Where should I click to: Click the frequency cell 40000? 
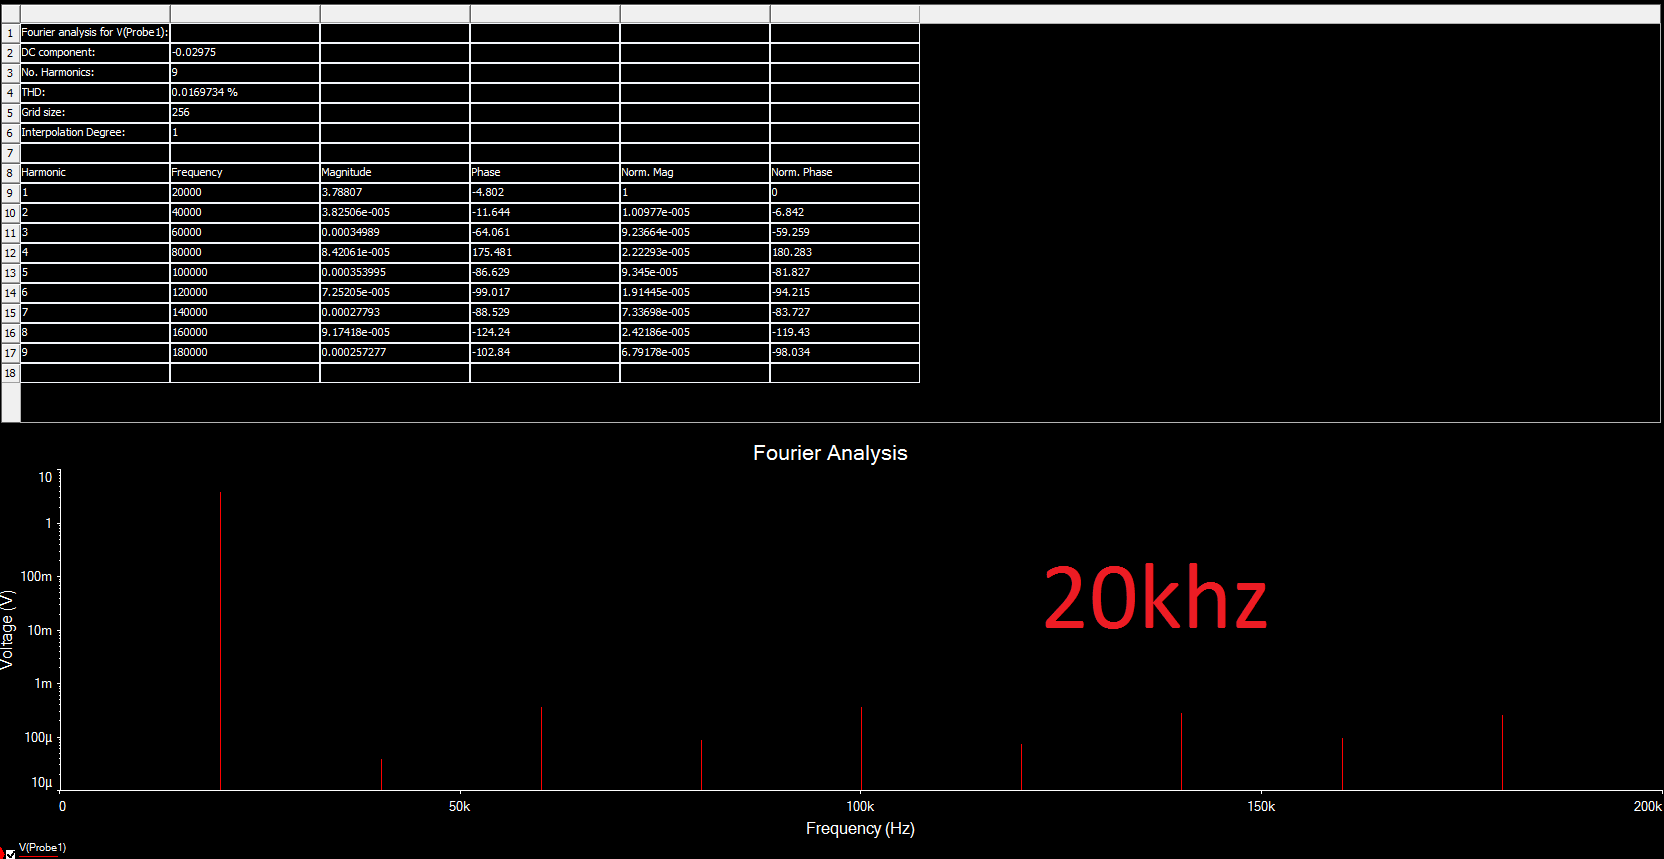245,213
